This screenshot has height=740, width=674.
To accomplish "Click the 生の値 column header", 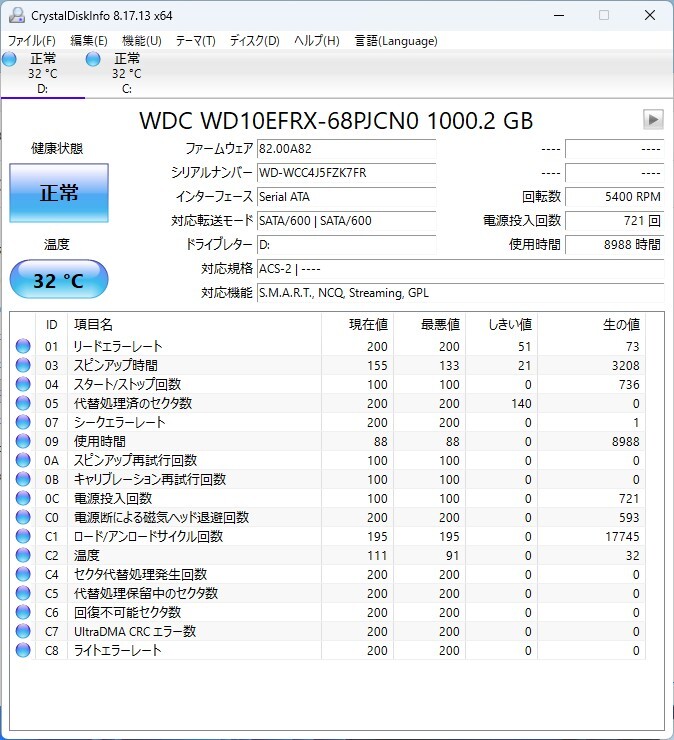I will click(591, 325).
